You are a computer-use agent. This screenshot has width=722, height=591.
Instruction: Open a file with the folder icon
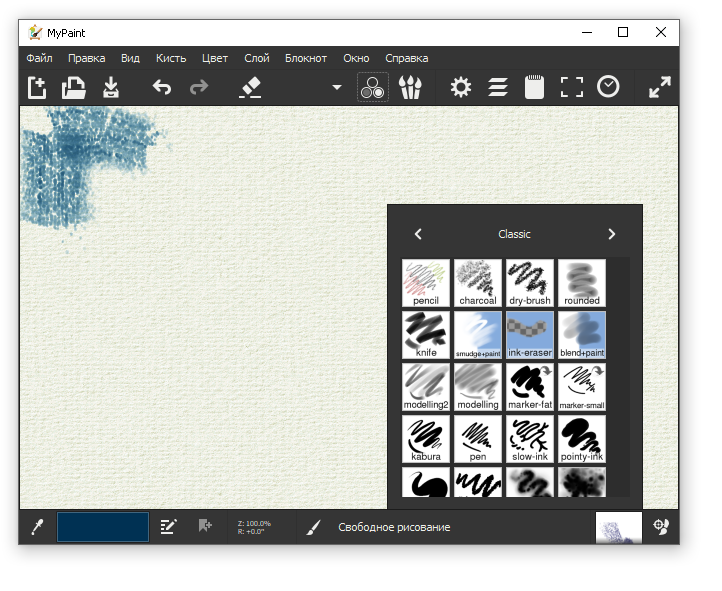point(74,87)
